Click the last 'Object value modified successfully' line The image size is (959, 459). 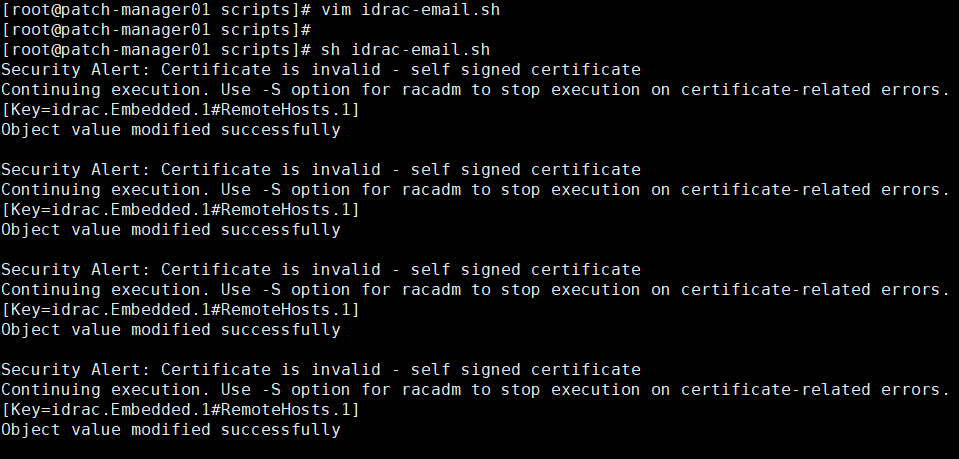(x=171, y=430)
